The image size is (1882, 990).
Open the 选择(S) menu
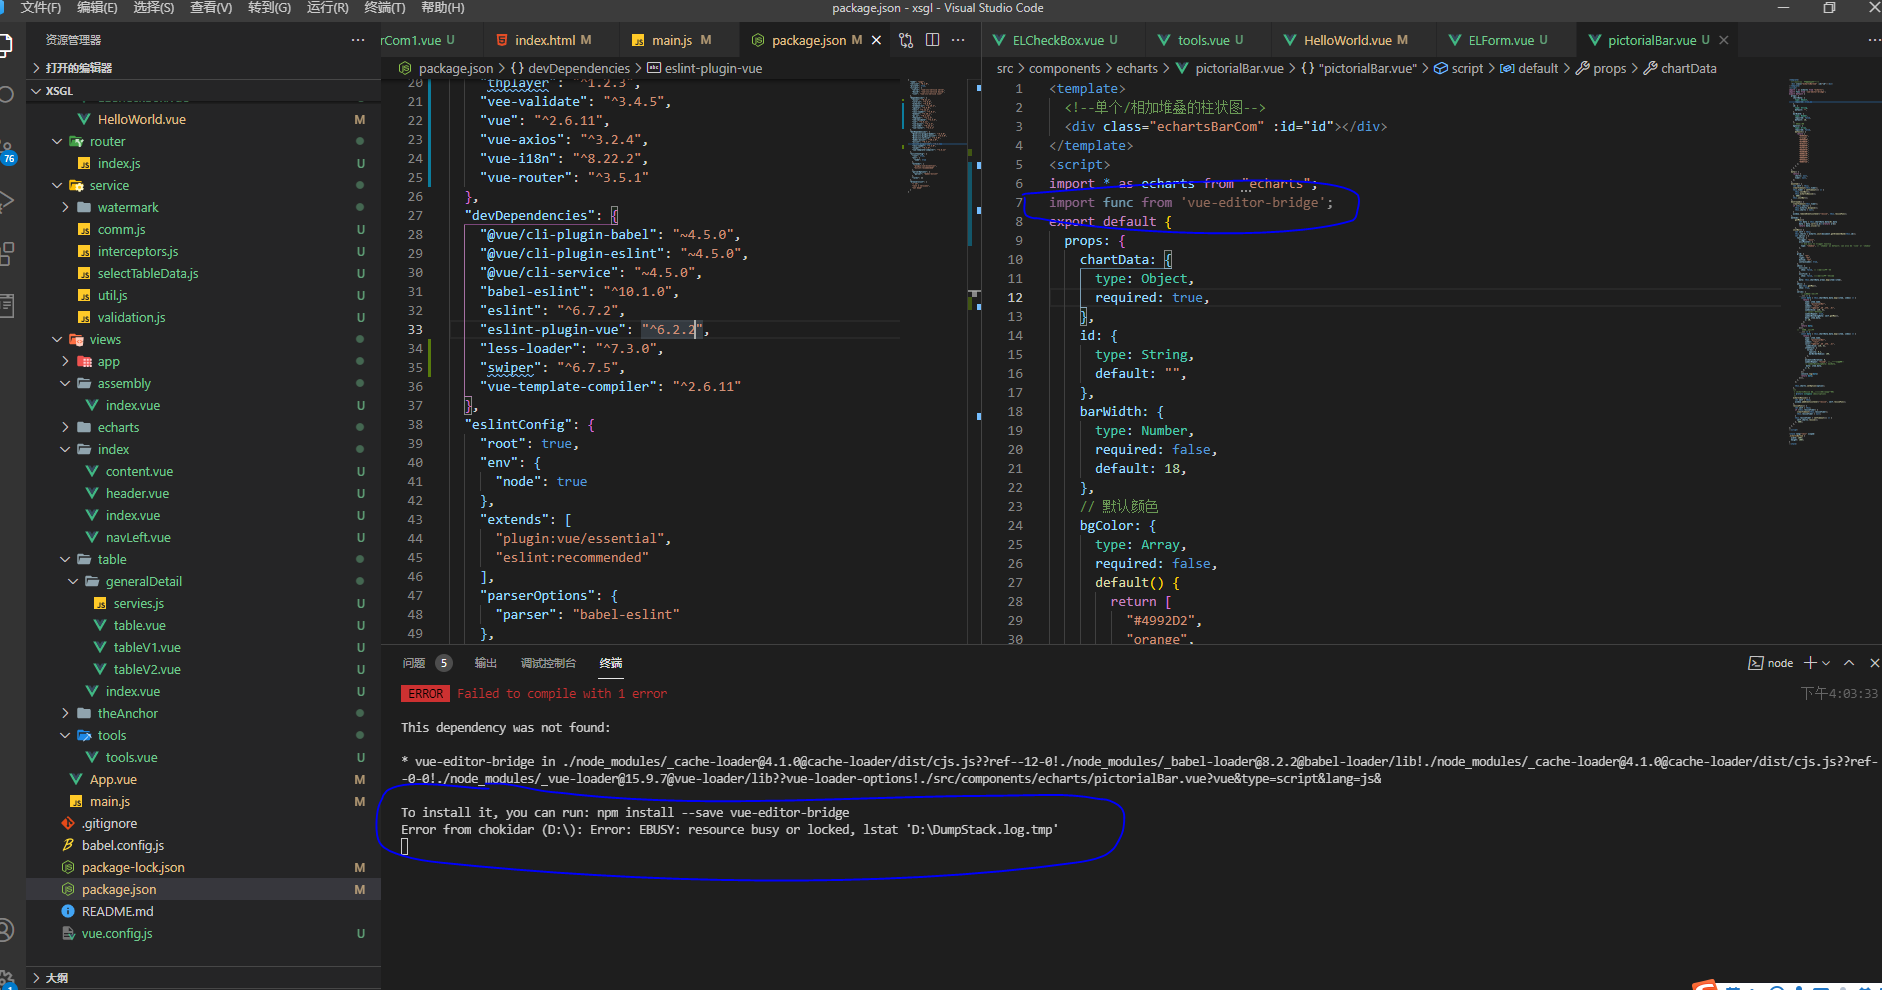tap(154, 8)
